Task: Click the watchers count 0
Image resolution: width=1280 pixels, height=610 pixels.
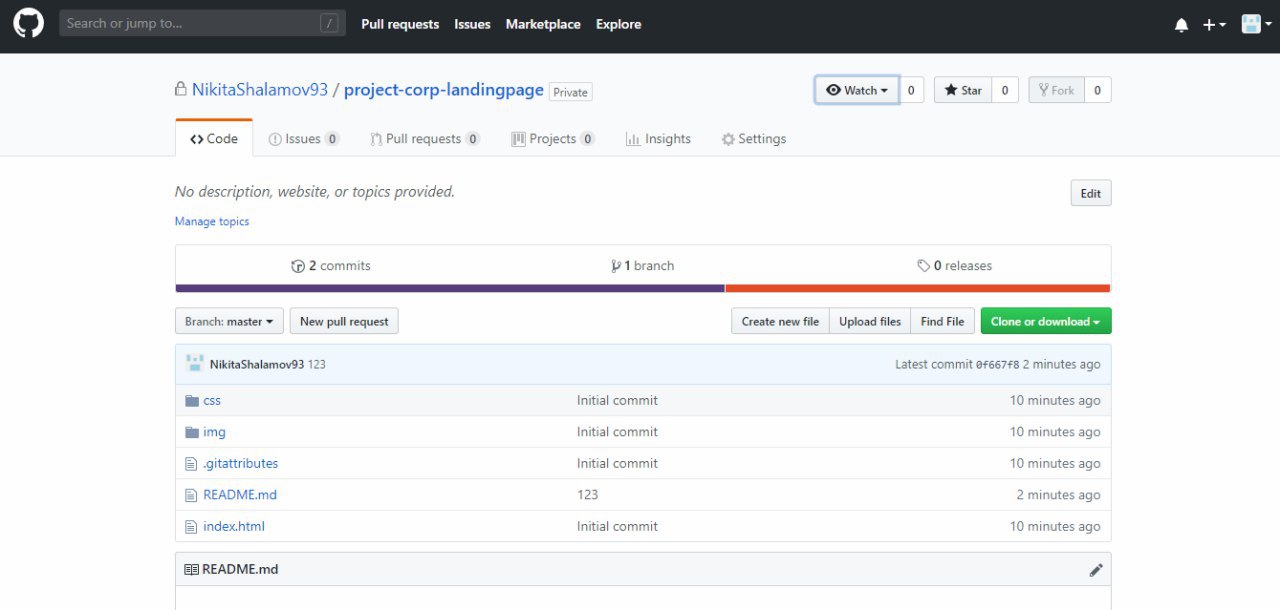Action: (911, 90)
